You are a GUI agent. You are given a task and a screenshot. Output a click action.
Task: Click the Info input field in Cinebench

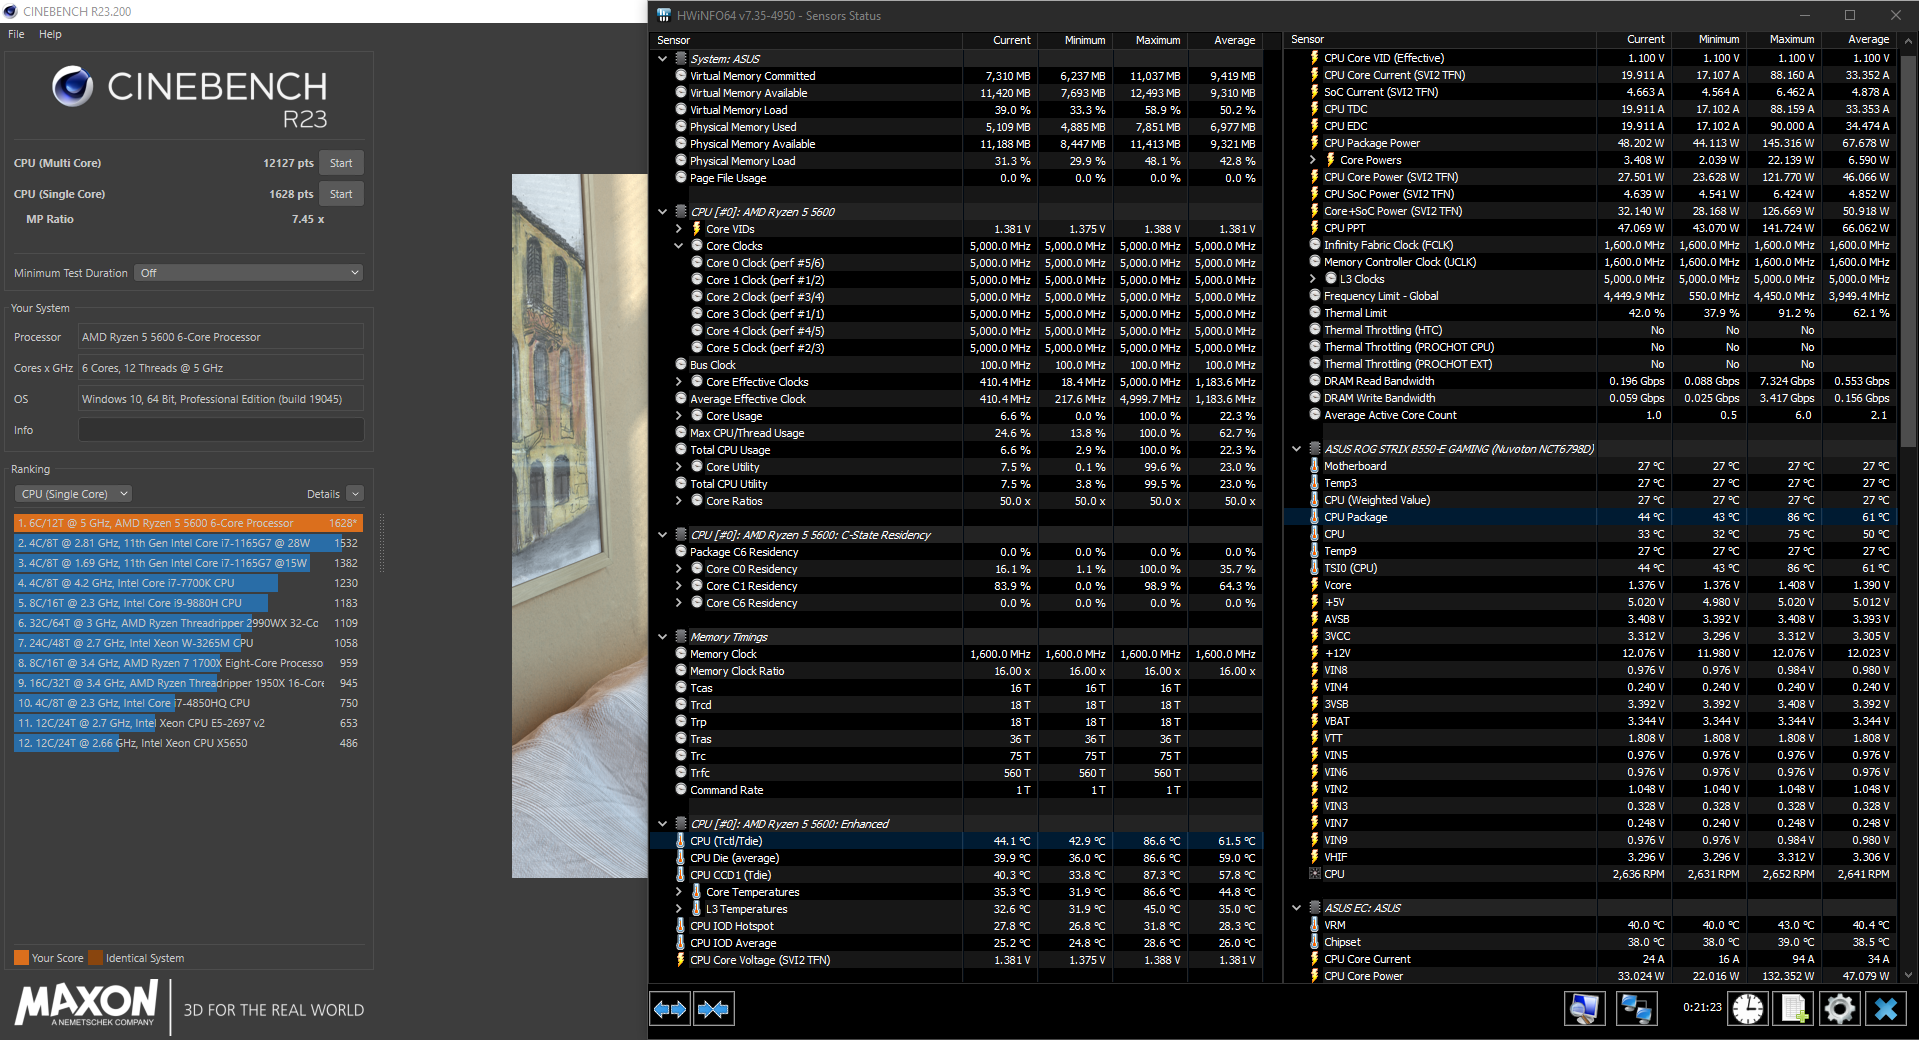(x=221, y=430)
